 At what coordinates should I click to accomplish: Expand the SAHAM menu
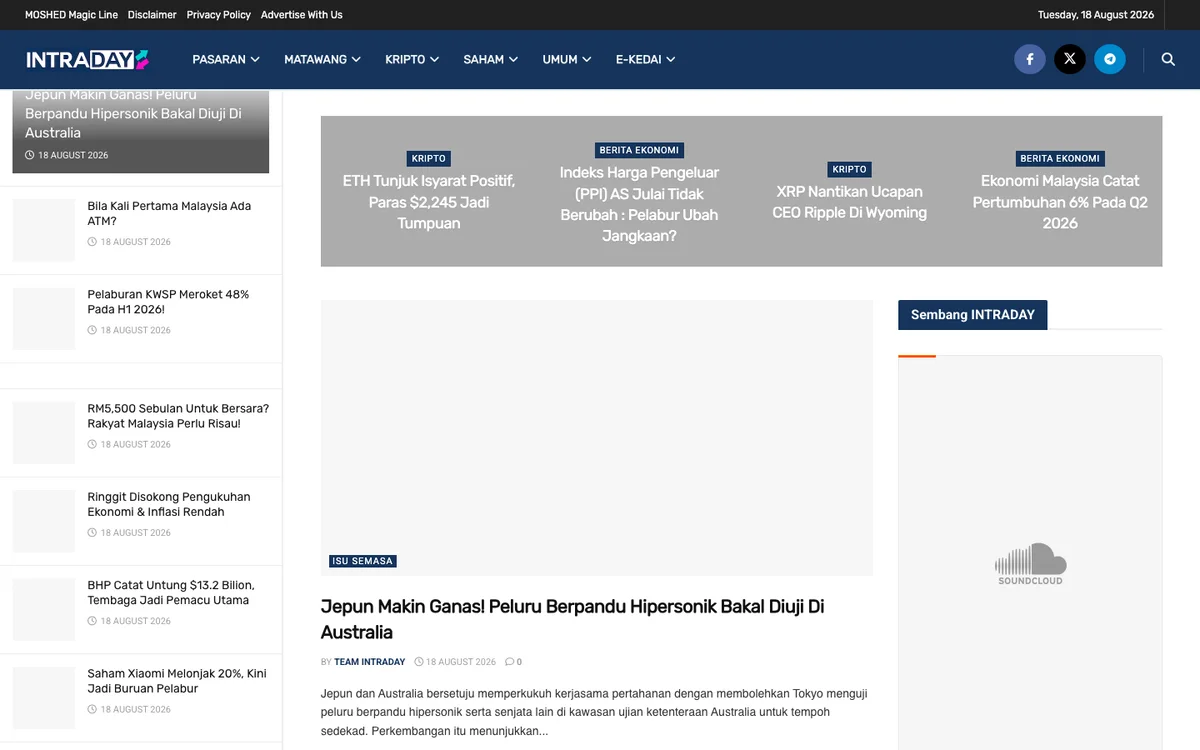pos(491,59)
